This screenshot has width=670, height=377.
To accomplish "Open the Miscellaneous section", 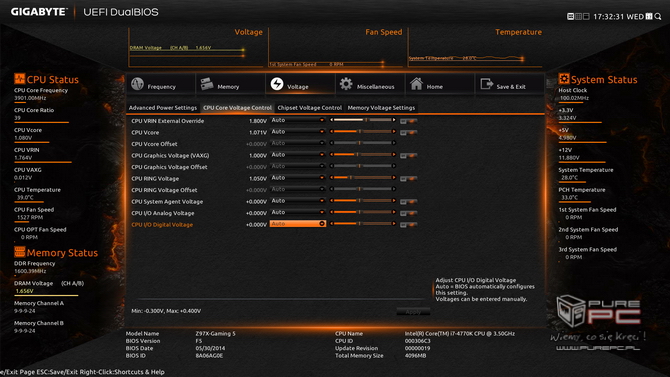I will [x=370, y=84].
